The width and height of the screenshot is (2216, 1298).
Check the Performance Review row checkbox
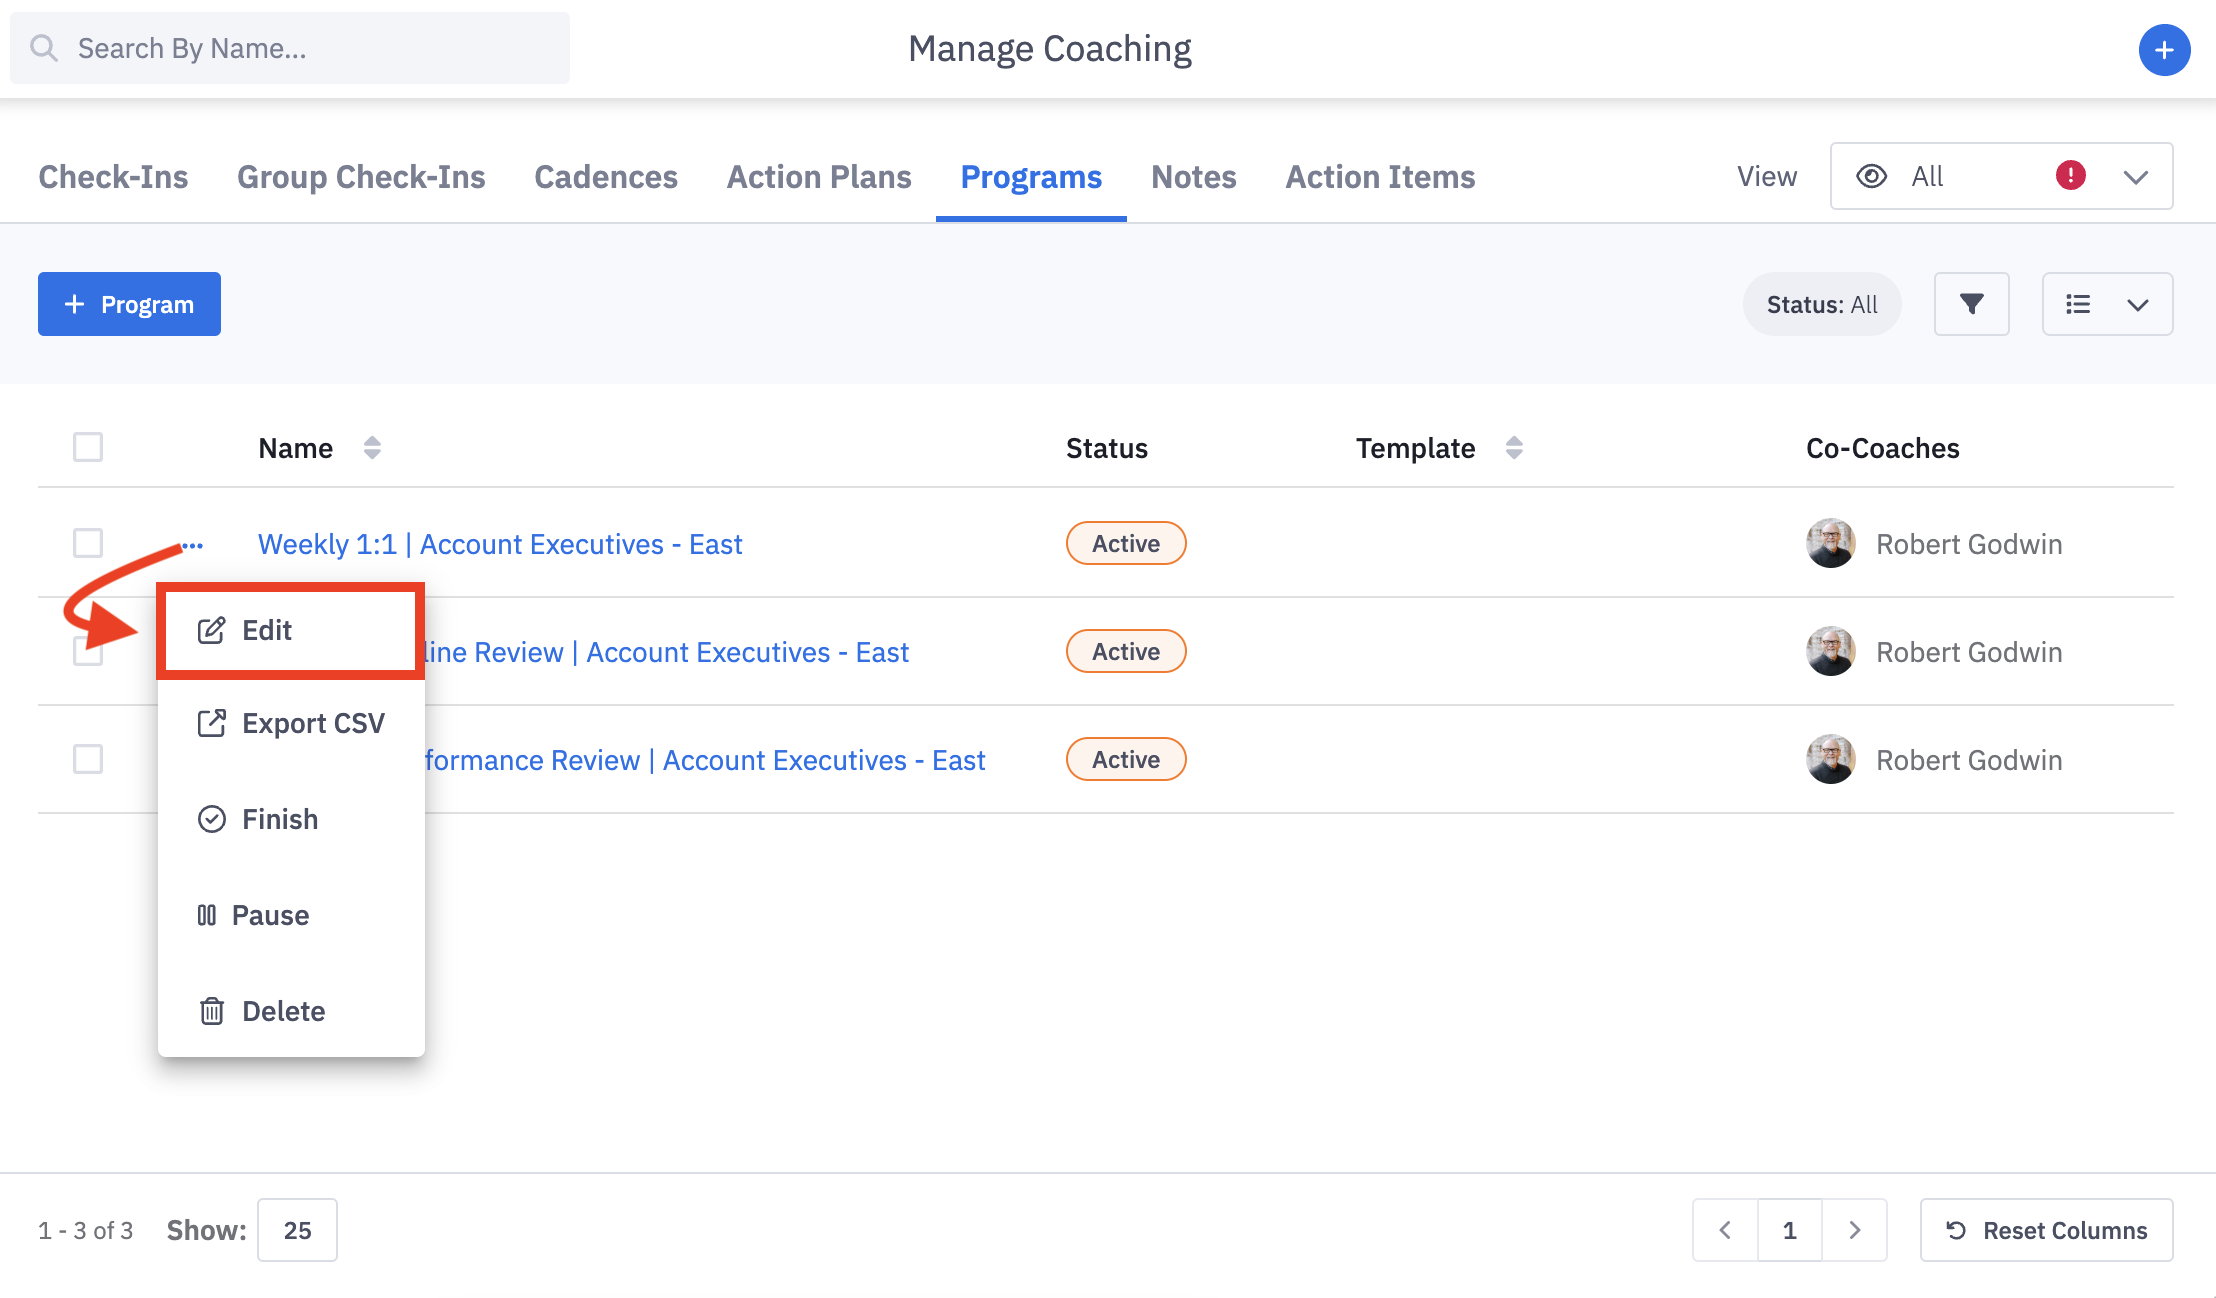coord(88,759)
